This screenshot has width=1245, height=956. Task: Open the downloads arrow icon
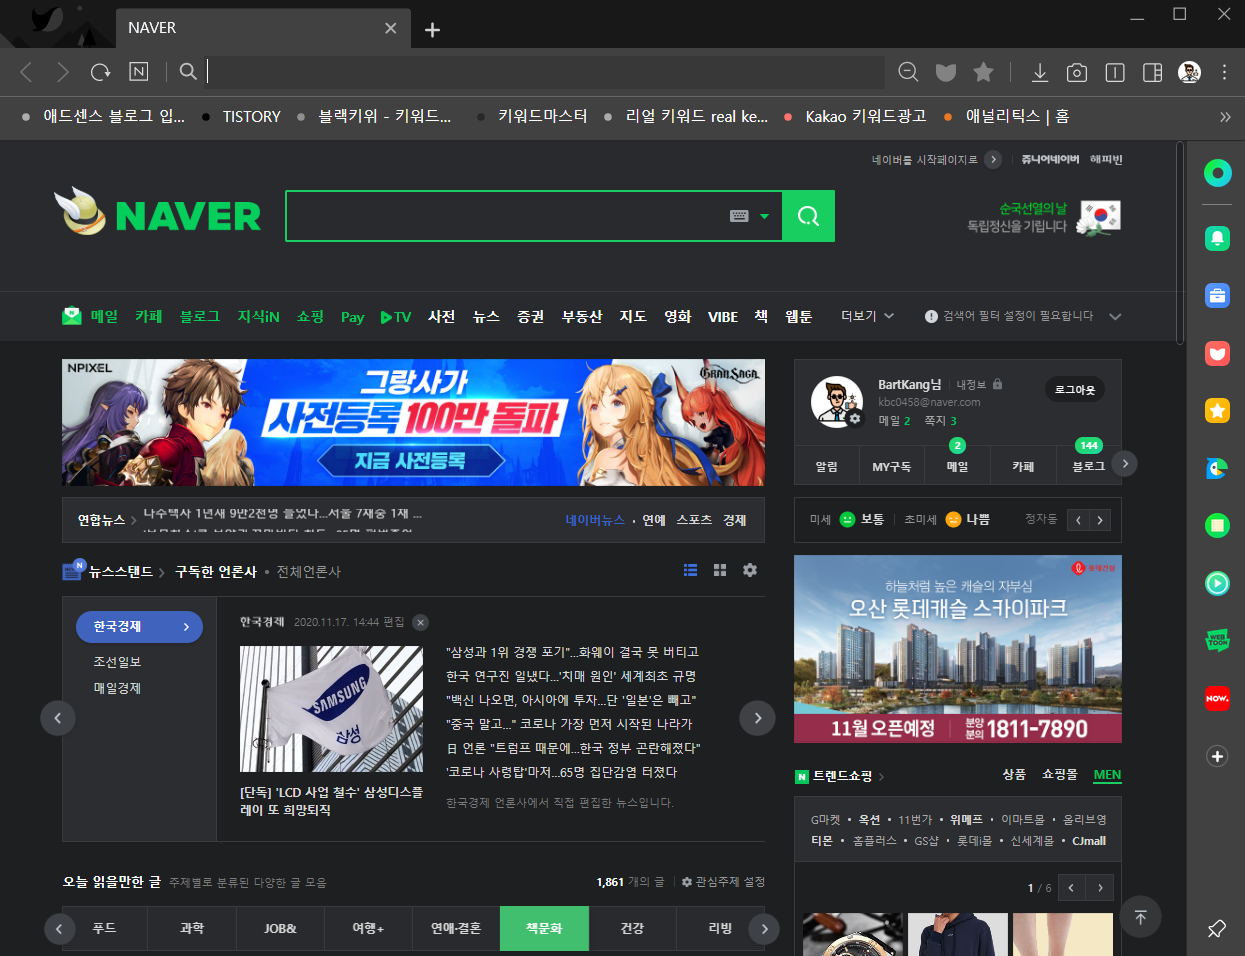[1040, 72]
